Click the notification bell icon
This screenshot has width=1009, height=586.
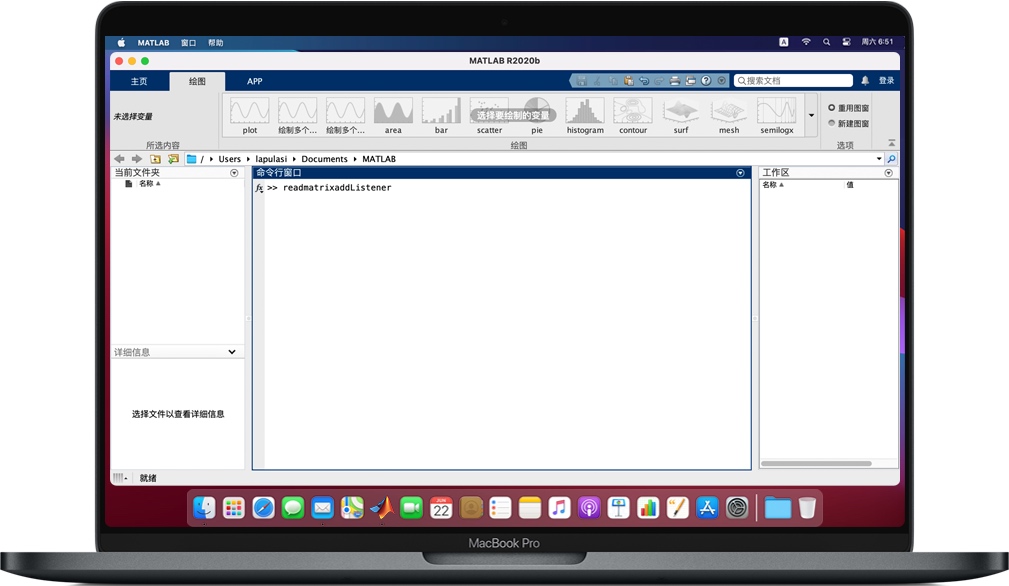tap(863, 80)
